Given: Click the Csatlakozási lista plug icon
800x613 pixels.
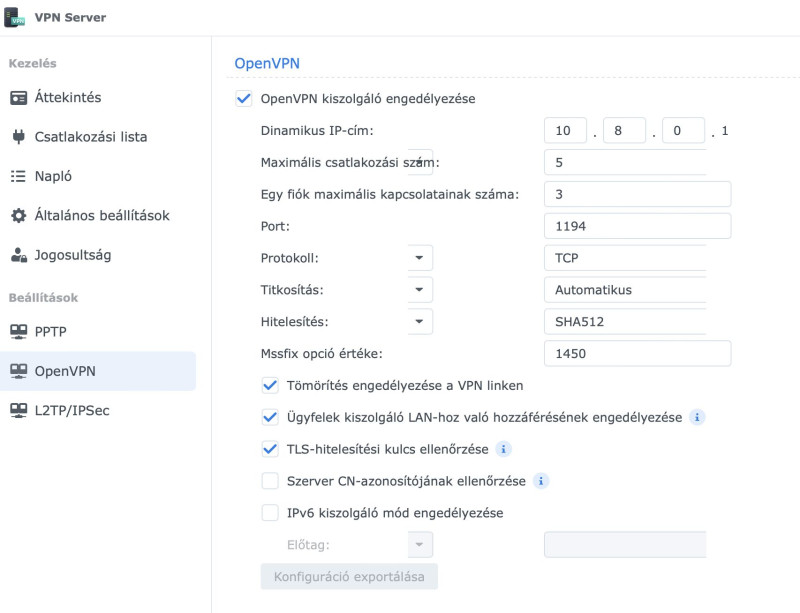Looking at the screenshot, I should (x=18, y=137).
